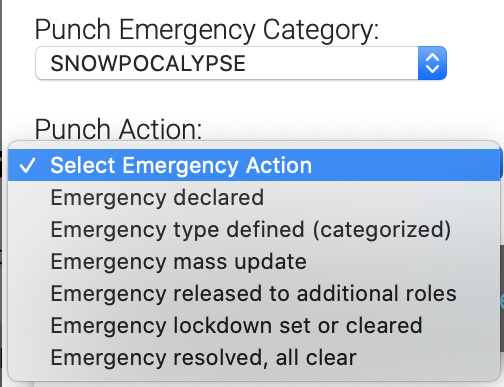
Task: Click the SNOWPOCALYPSE text in the selector
Action: (x=148, y=63)
